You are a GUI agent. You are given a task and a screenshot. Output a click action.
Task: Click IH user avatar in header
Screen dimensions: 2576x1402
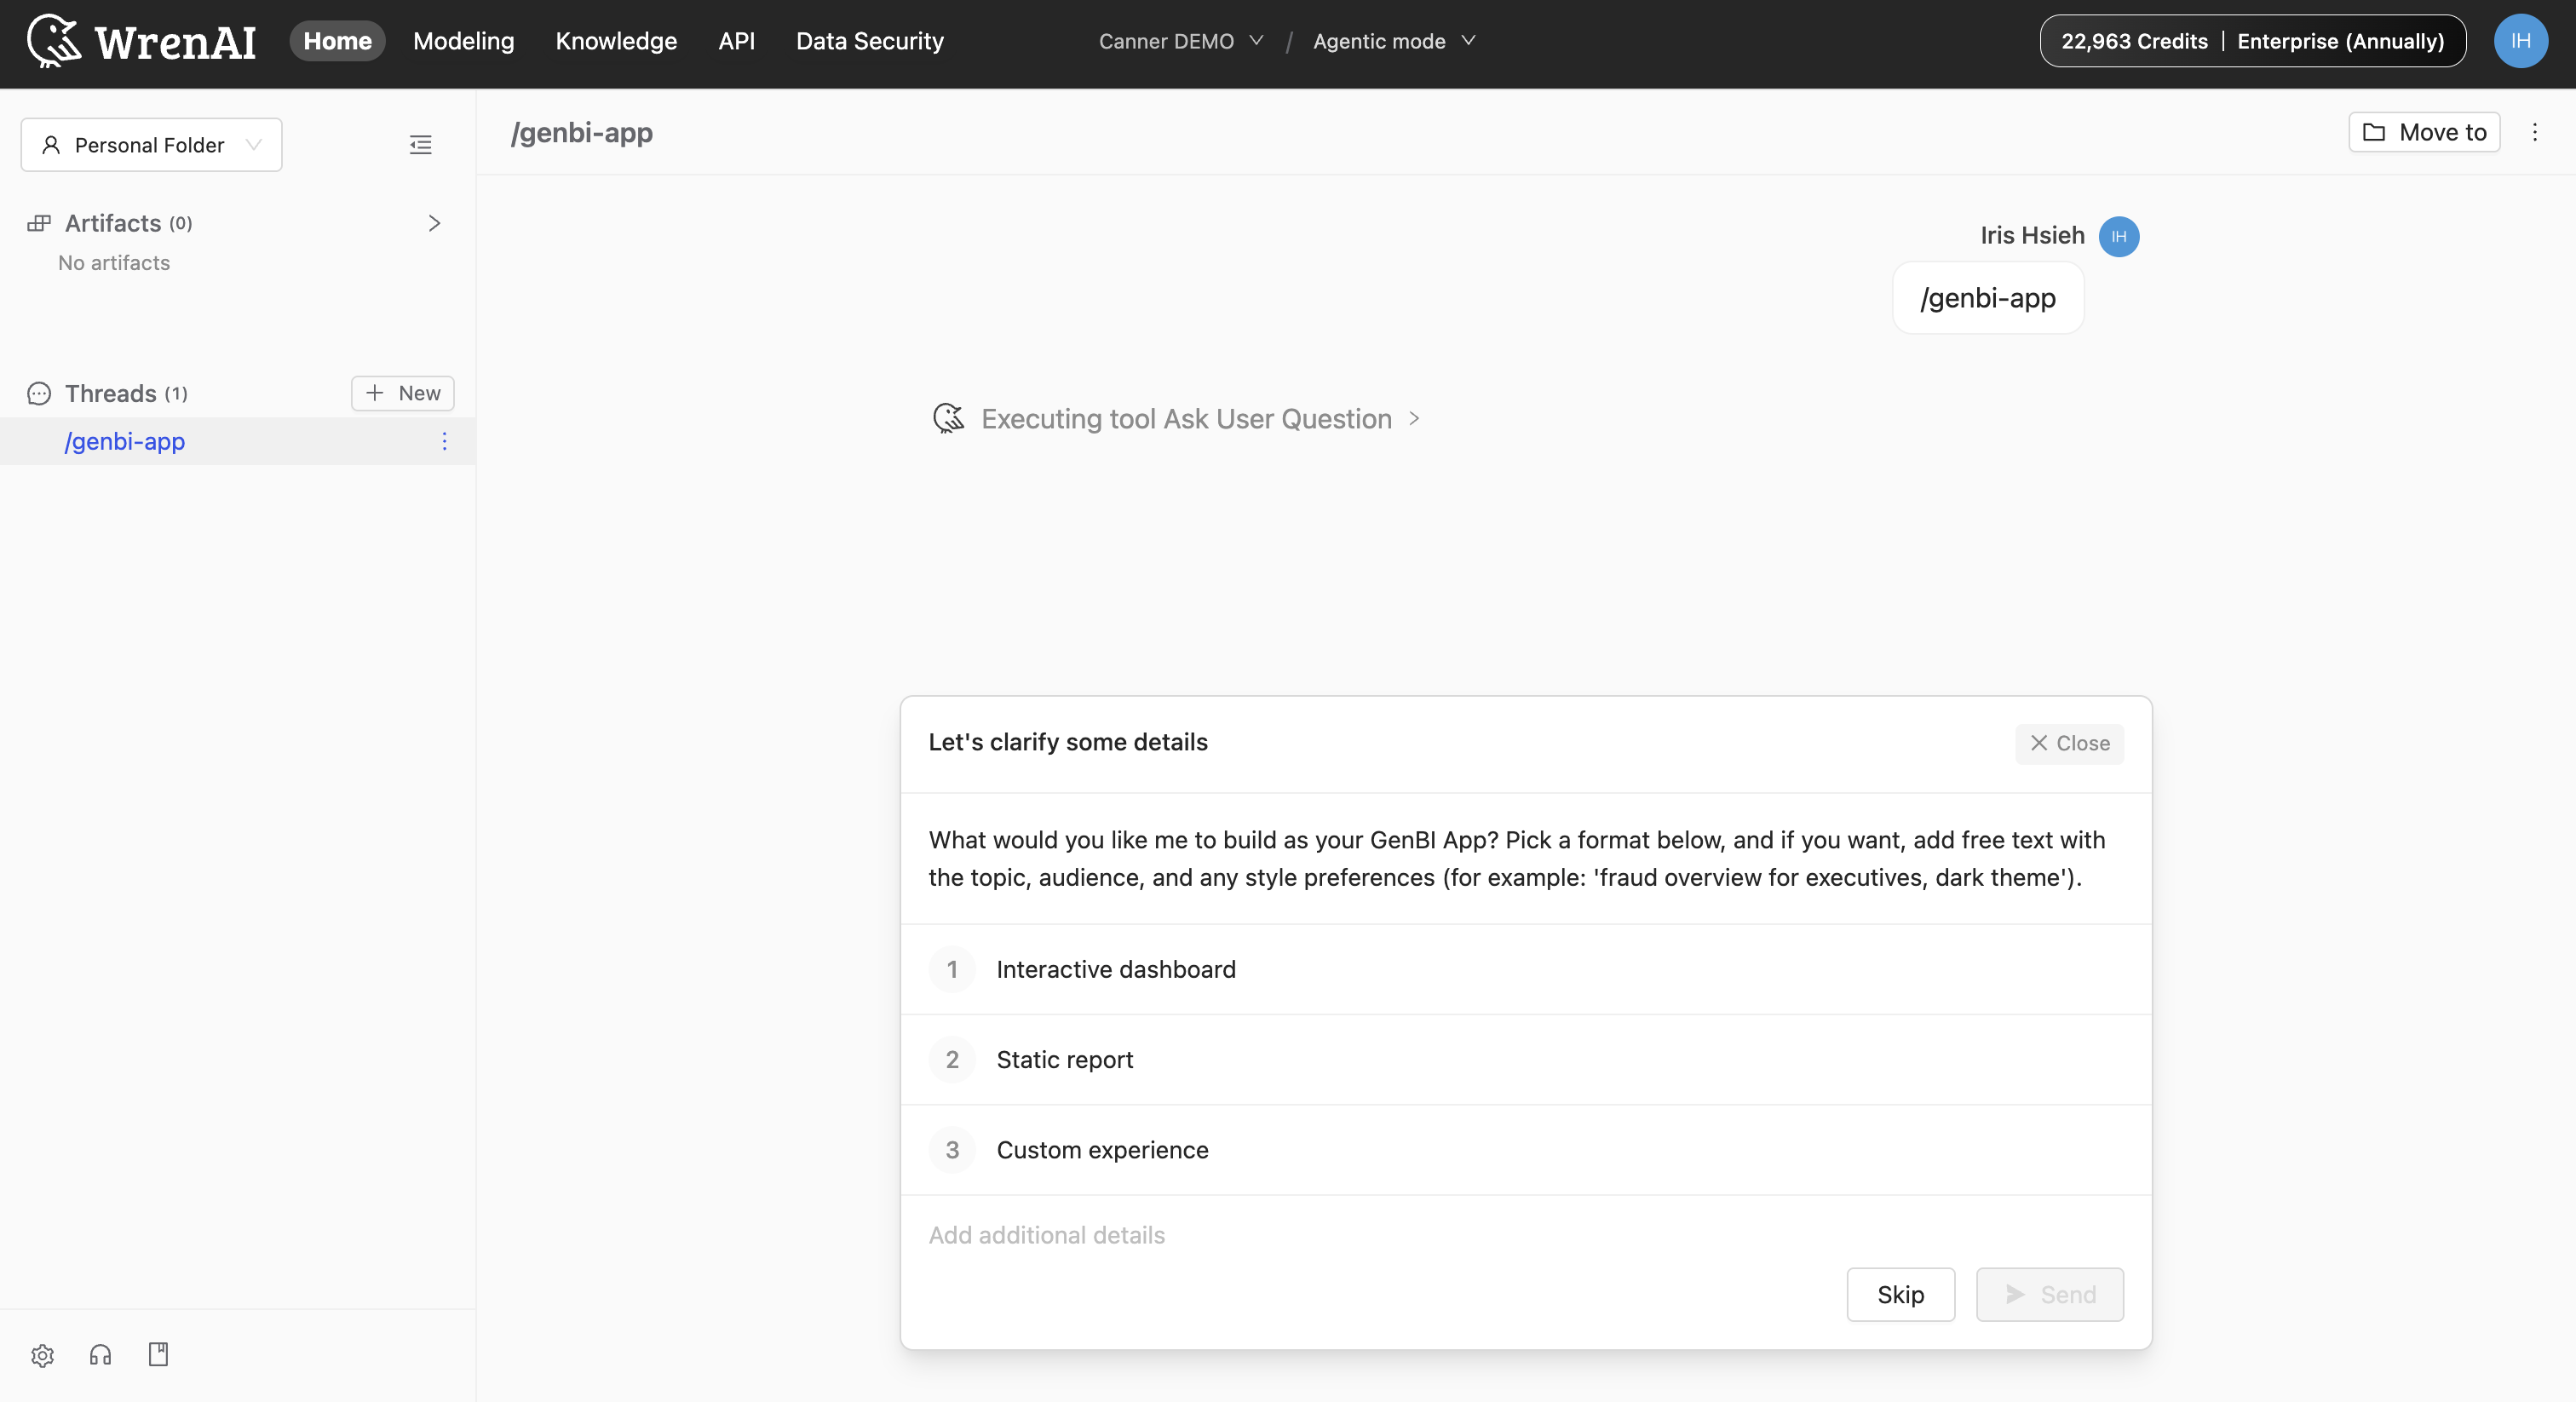(x=2520, y=41)
